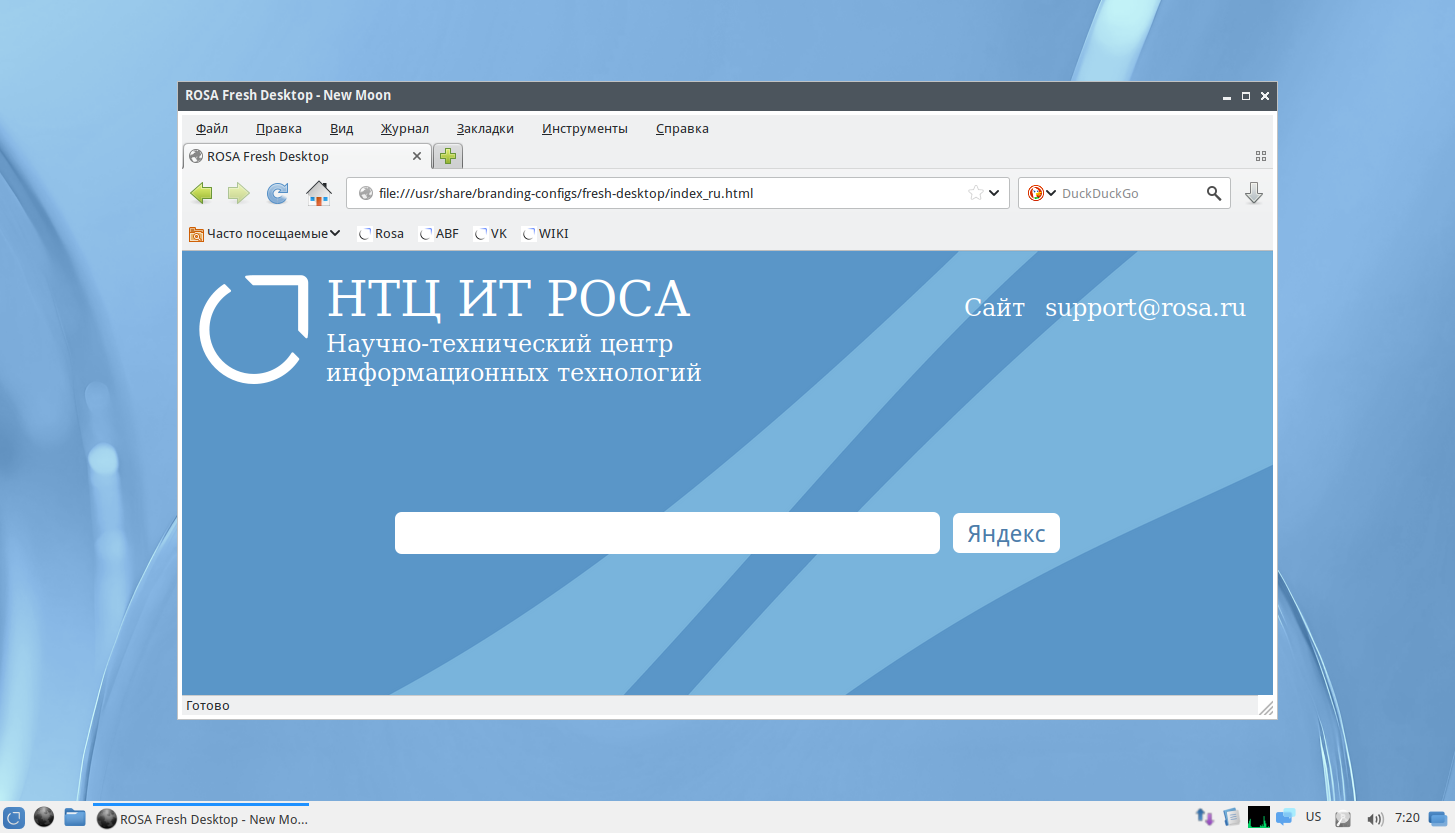Bookmark this page with the star icon
This screenshot has height=833, width=1455.
tap(976, 193)
